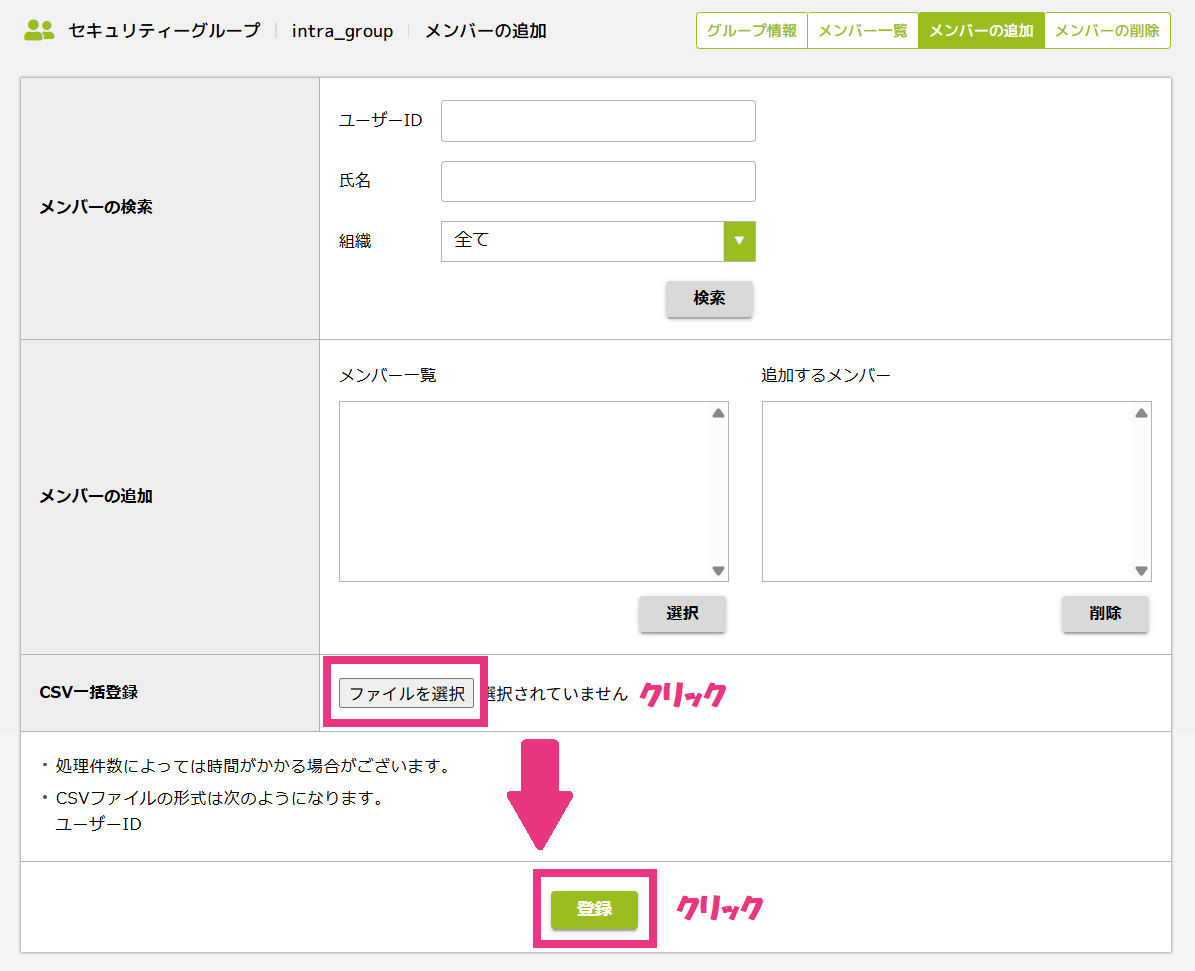Focus the ユーザーID input field

pos(598,120)
